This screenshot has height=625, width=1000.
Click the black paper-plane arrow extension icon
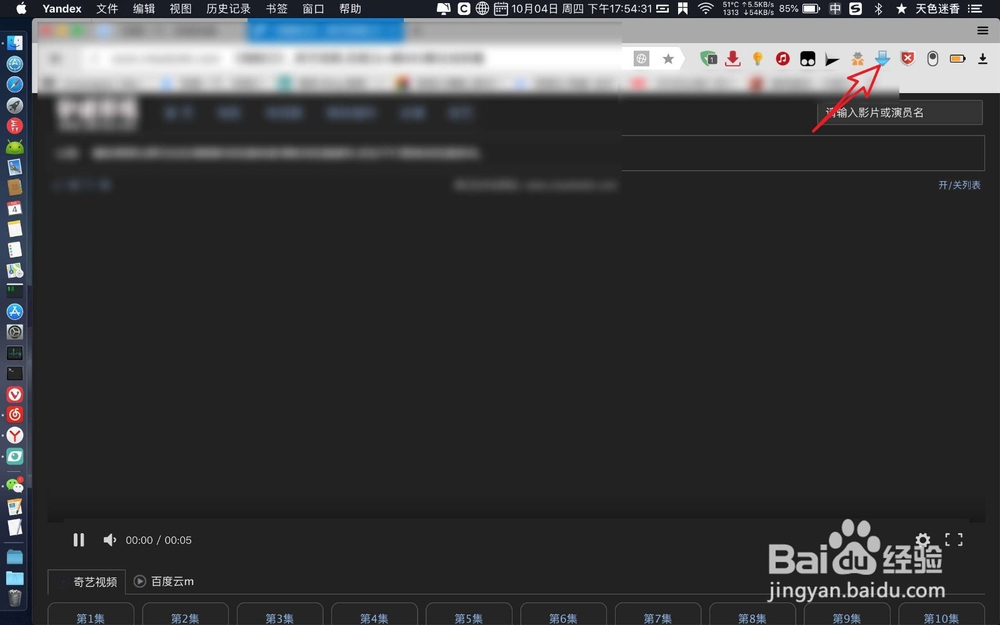[x=832, y=59]
